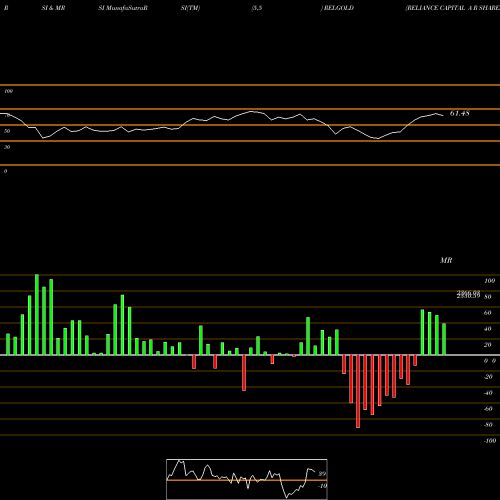This screenshot has height=500, width=500.
Task: Click the MR axis label 100
Action: 489,281
